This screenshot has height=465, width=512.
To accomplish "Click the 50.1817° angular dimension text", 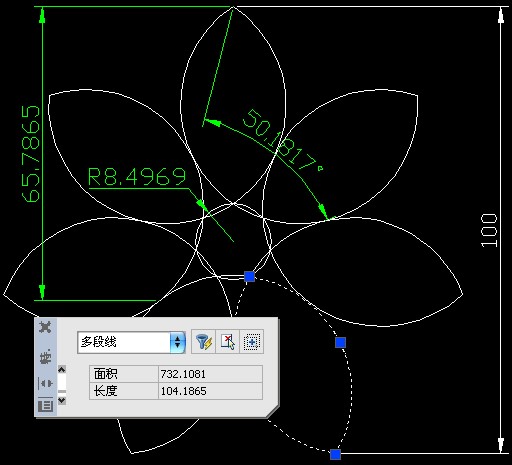I will point(282,141).
